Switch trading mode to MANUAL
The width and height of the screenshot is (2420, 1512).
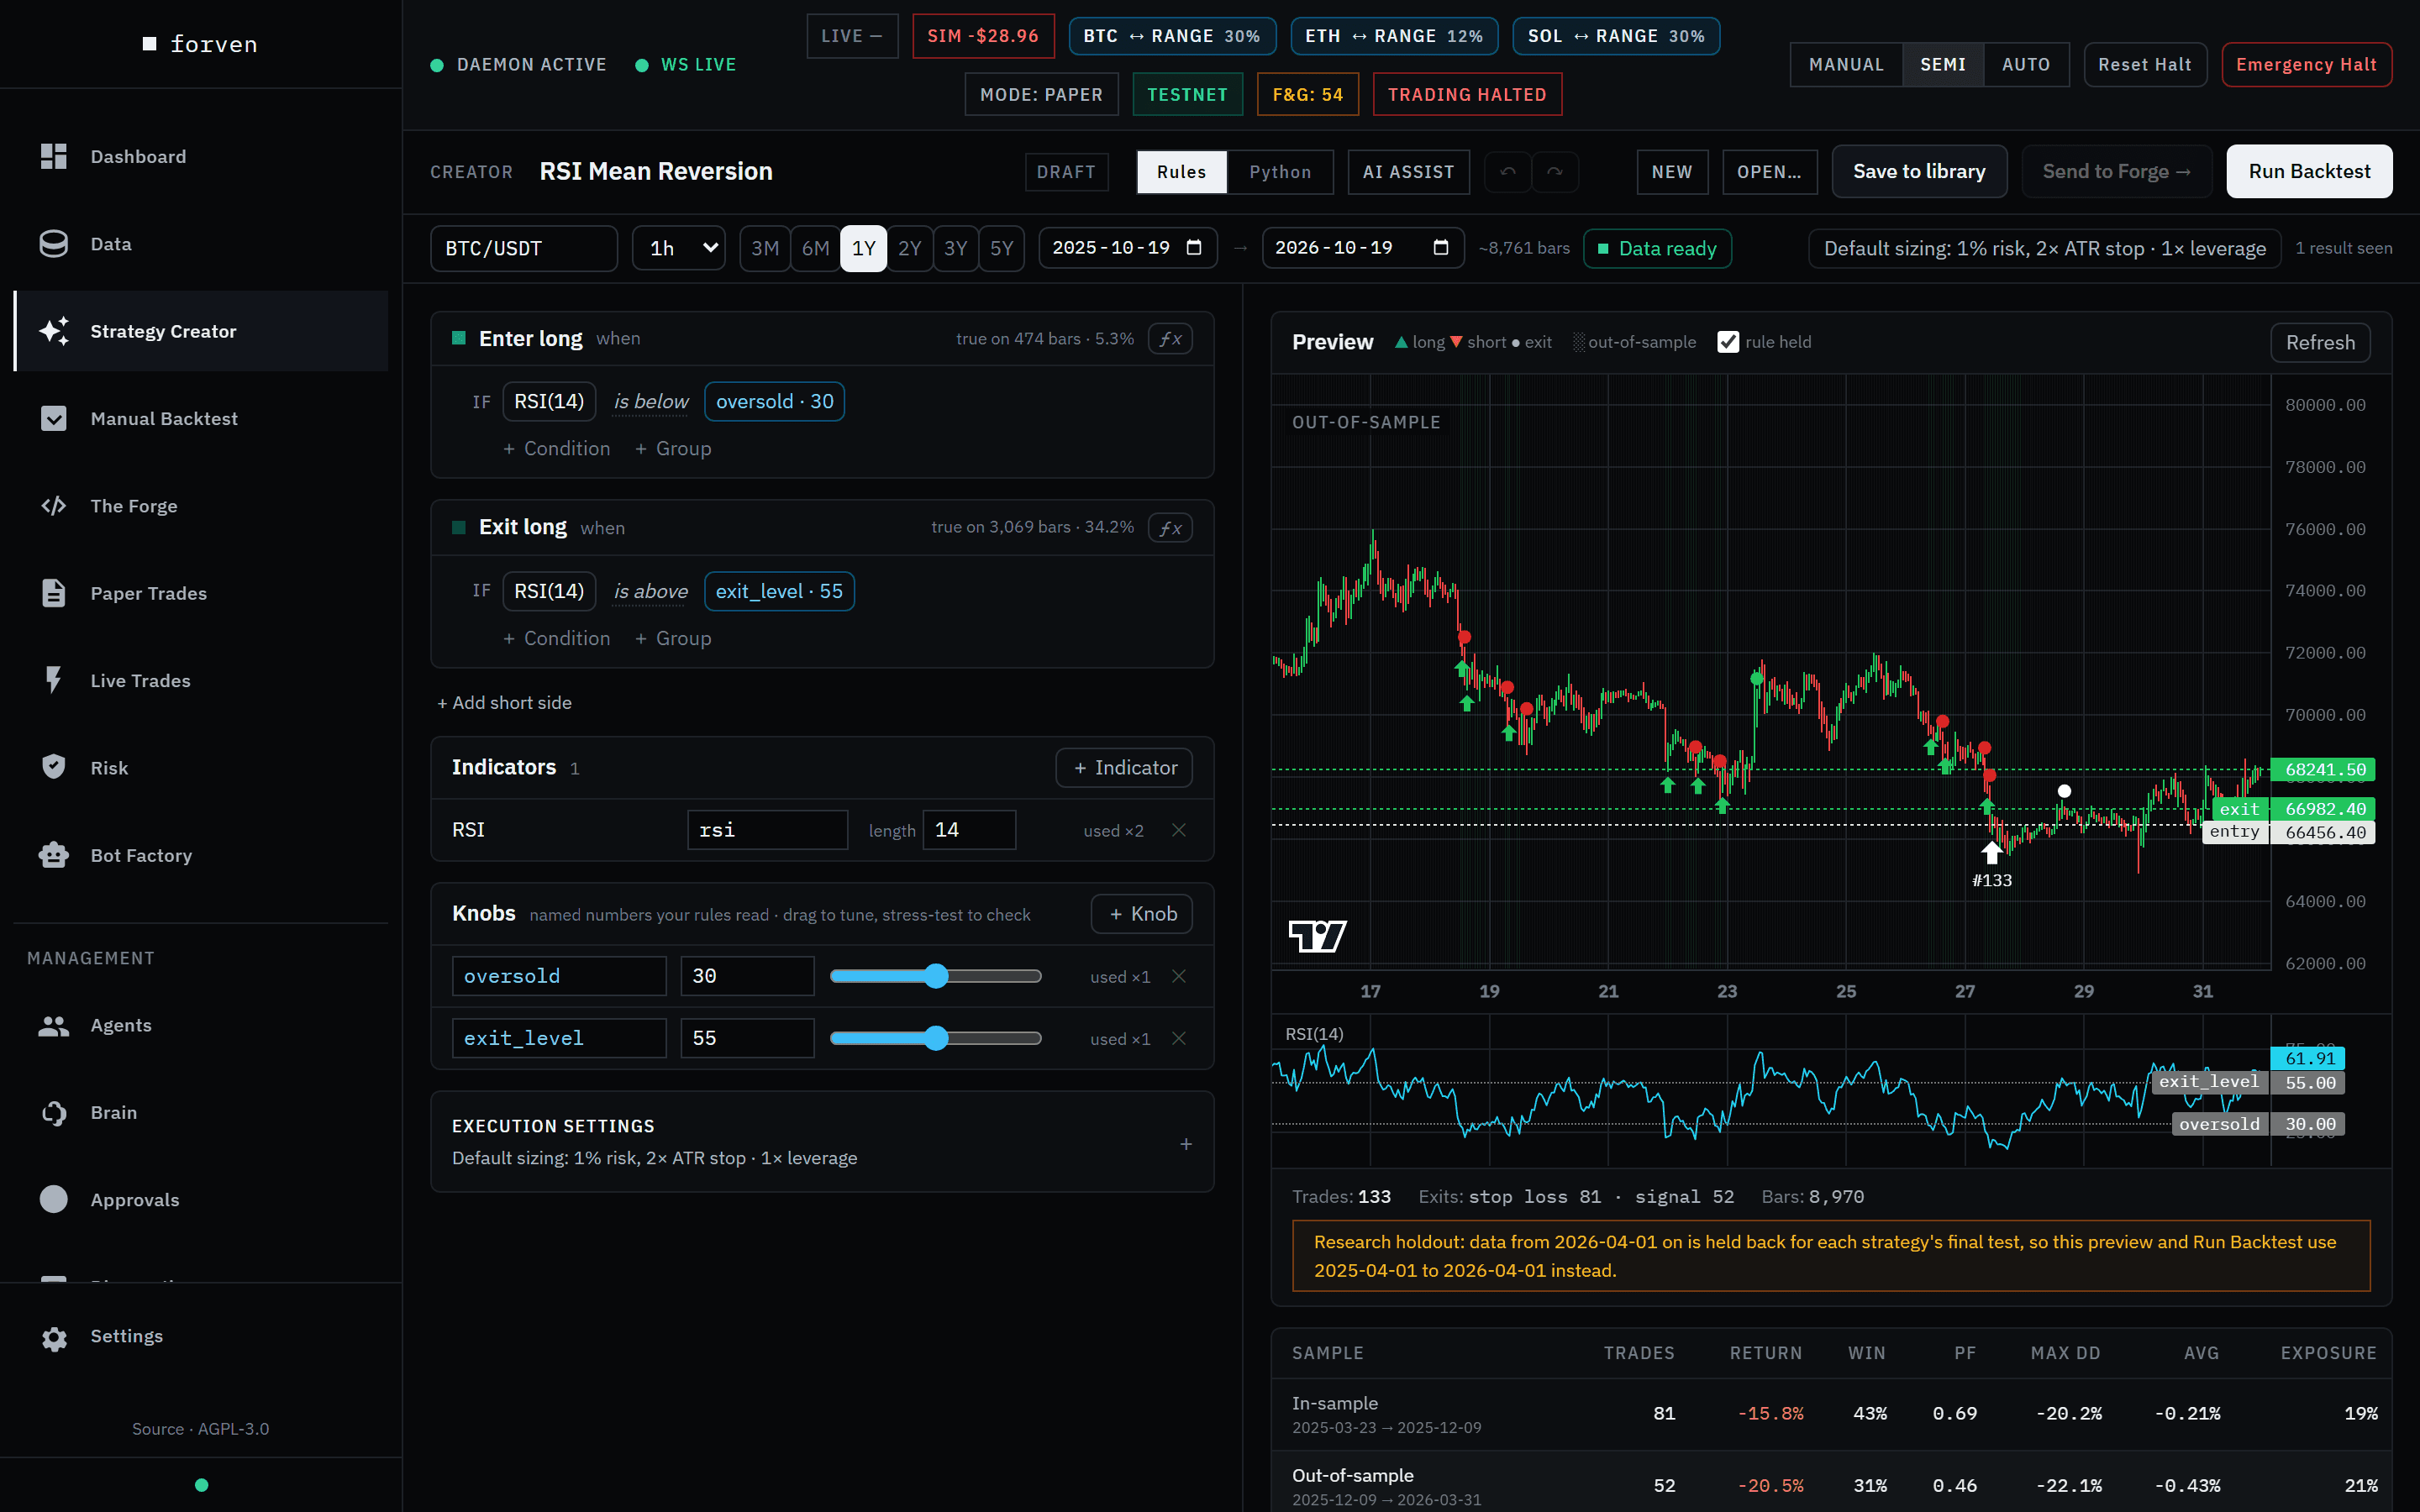(x=1846, y=65)
